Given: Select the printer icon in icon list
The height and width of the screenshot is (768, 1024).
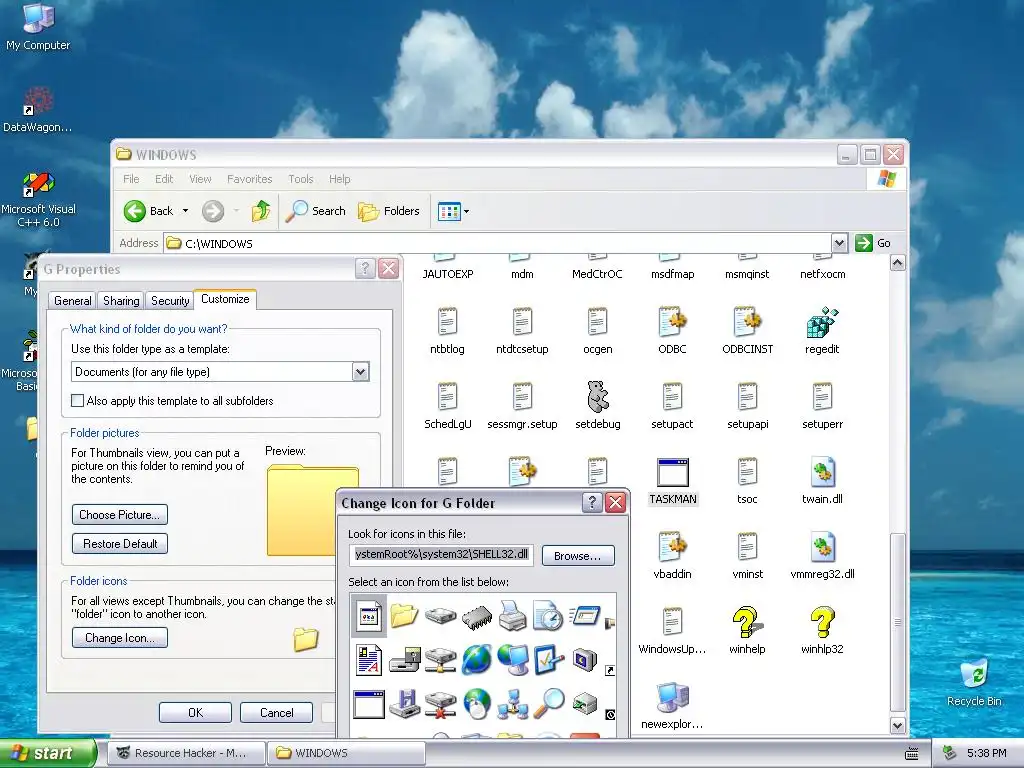Looking at the screenshot, I should 513,616.
